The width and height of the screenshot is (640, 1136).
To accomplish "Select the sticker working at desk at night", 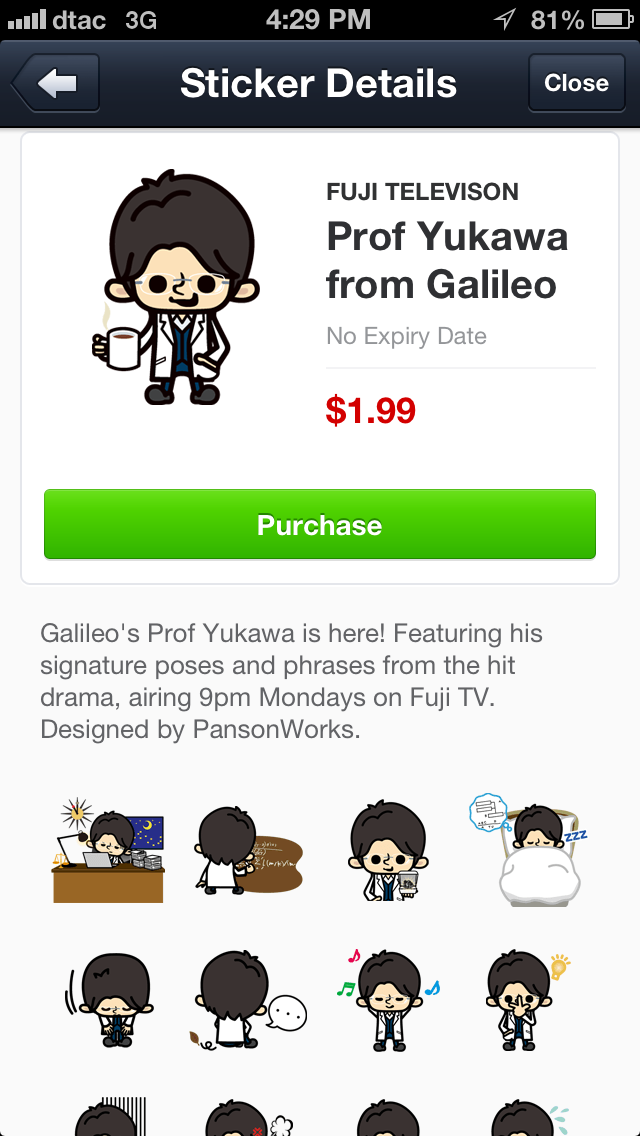I will 108,851.
